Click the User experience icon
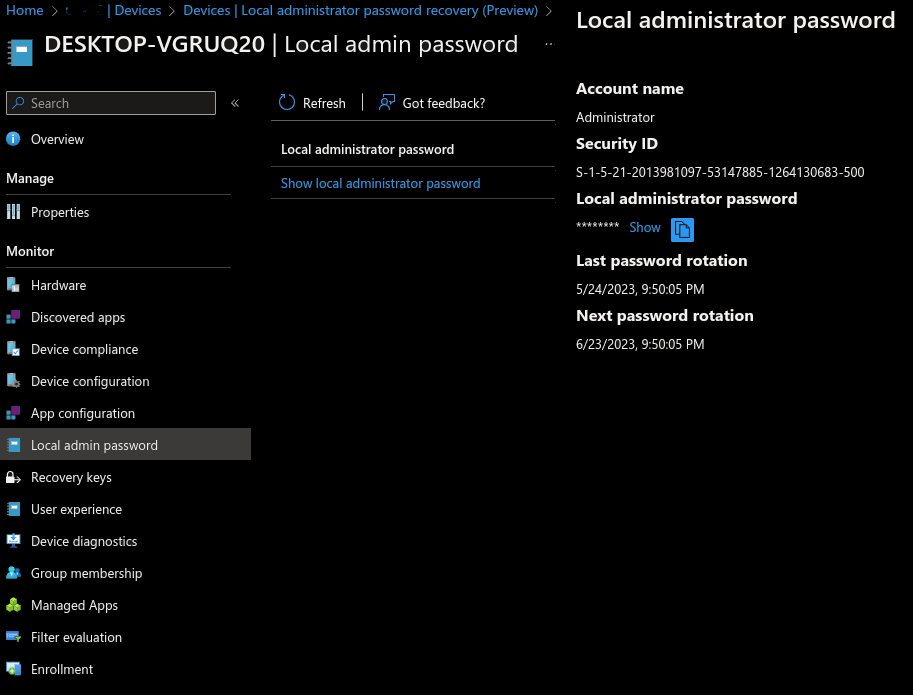The width and height of the screenshot is (913, 695). (13, 509)
